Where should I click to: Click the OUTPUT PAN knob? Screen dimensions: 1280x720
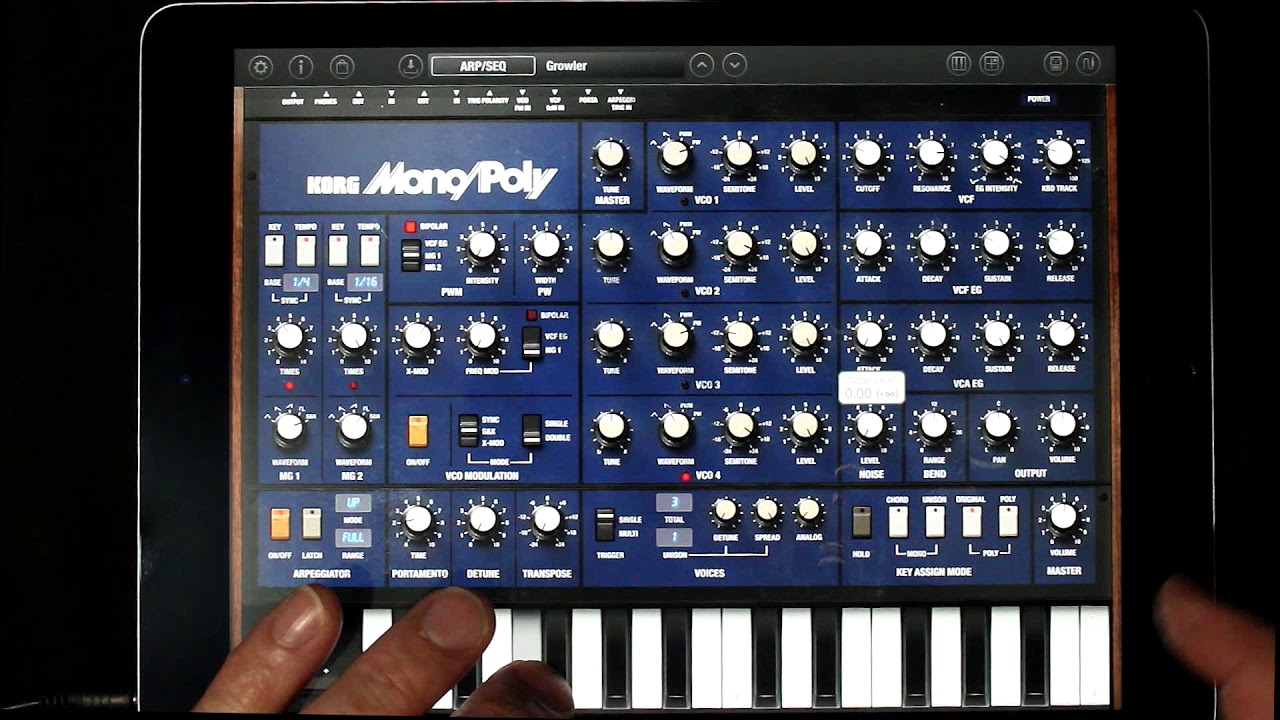click(998, 425)
